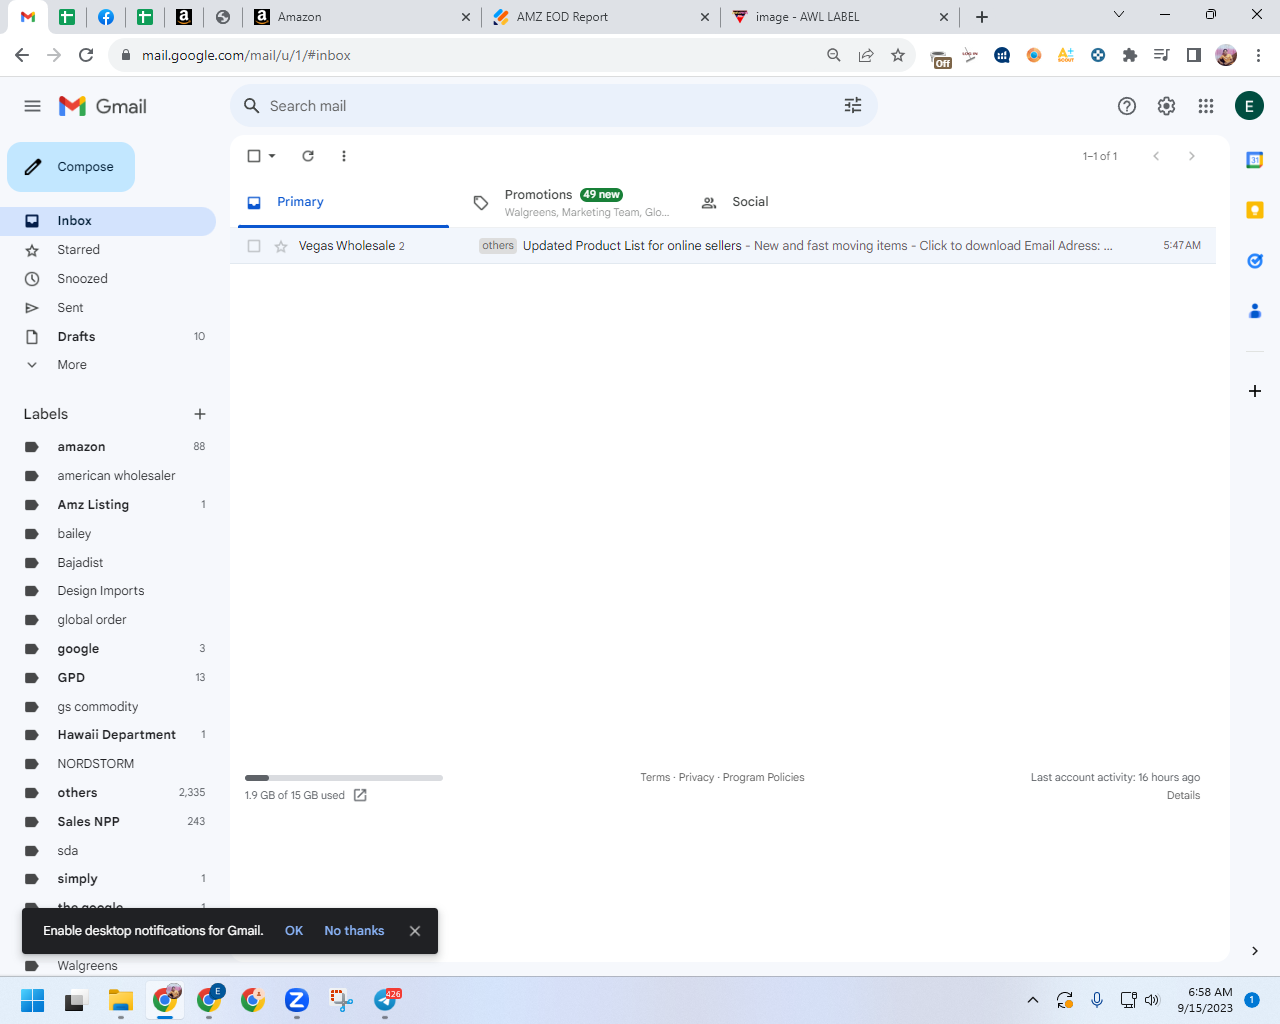Open a new browser tab
The width and height of the screenshot is (1280, 1024).
(982, 17)
